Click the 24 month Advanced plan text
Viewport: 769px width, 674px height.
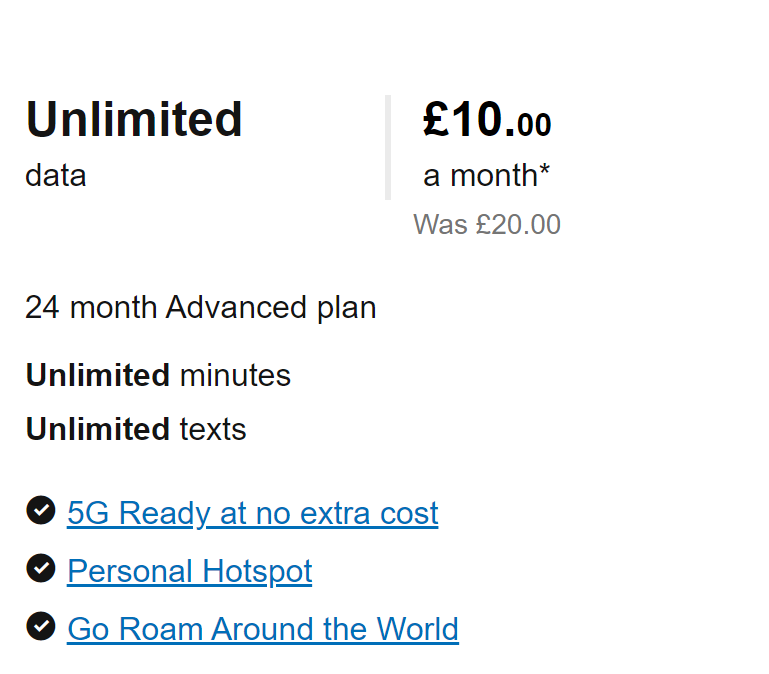(201, 308)
